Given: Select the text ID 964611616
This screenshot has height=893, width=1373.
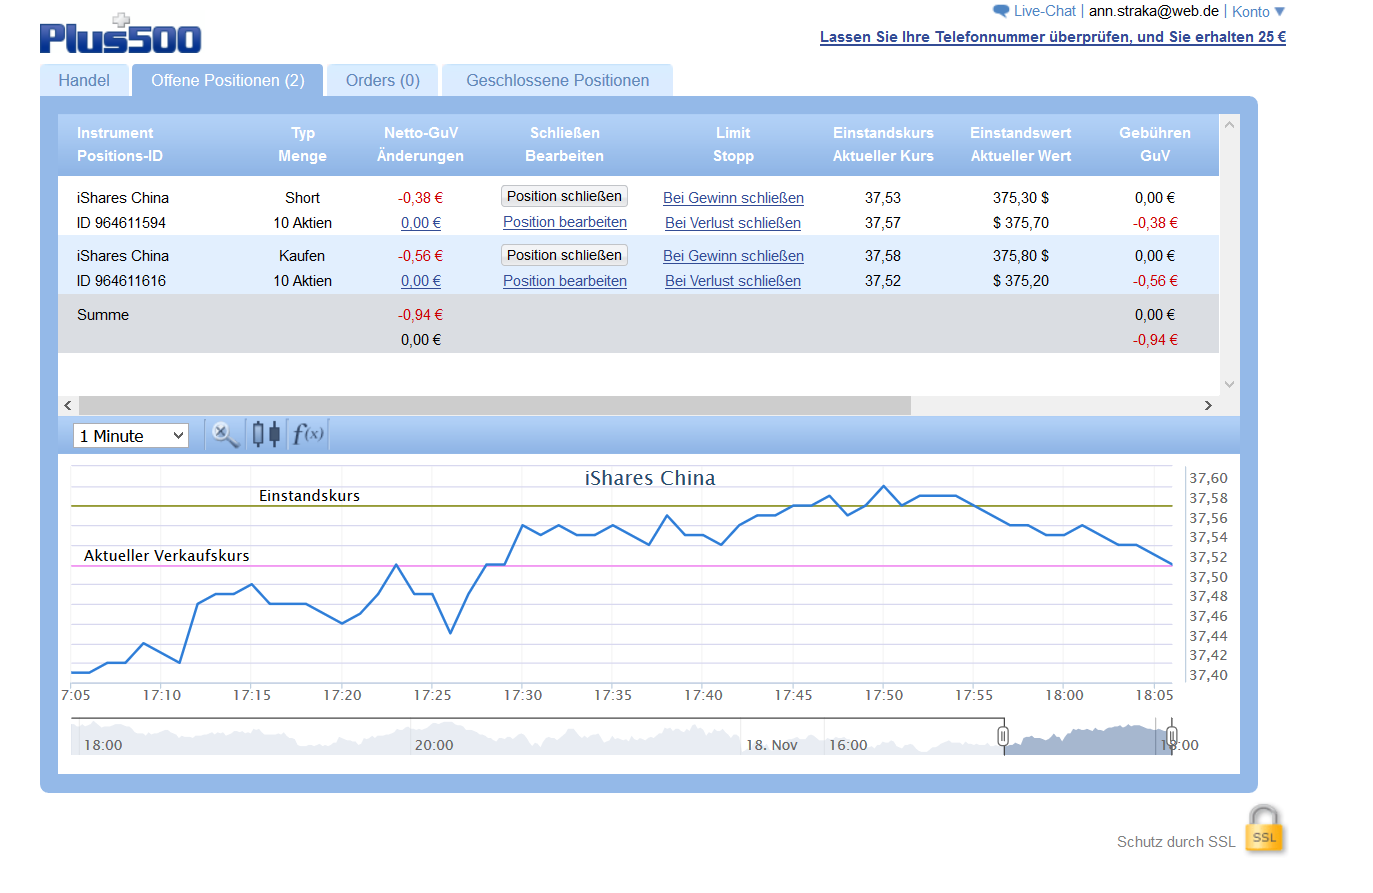Looking at the screenshot, I should (121, 281).
